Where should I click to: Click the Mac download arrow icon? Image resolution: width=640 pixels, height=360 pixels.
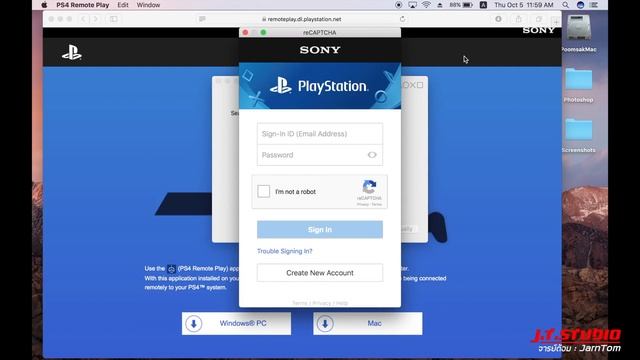click(325, 324)
